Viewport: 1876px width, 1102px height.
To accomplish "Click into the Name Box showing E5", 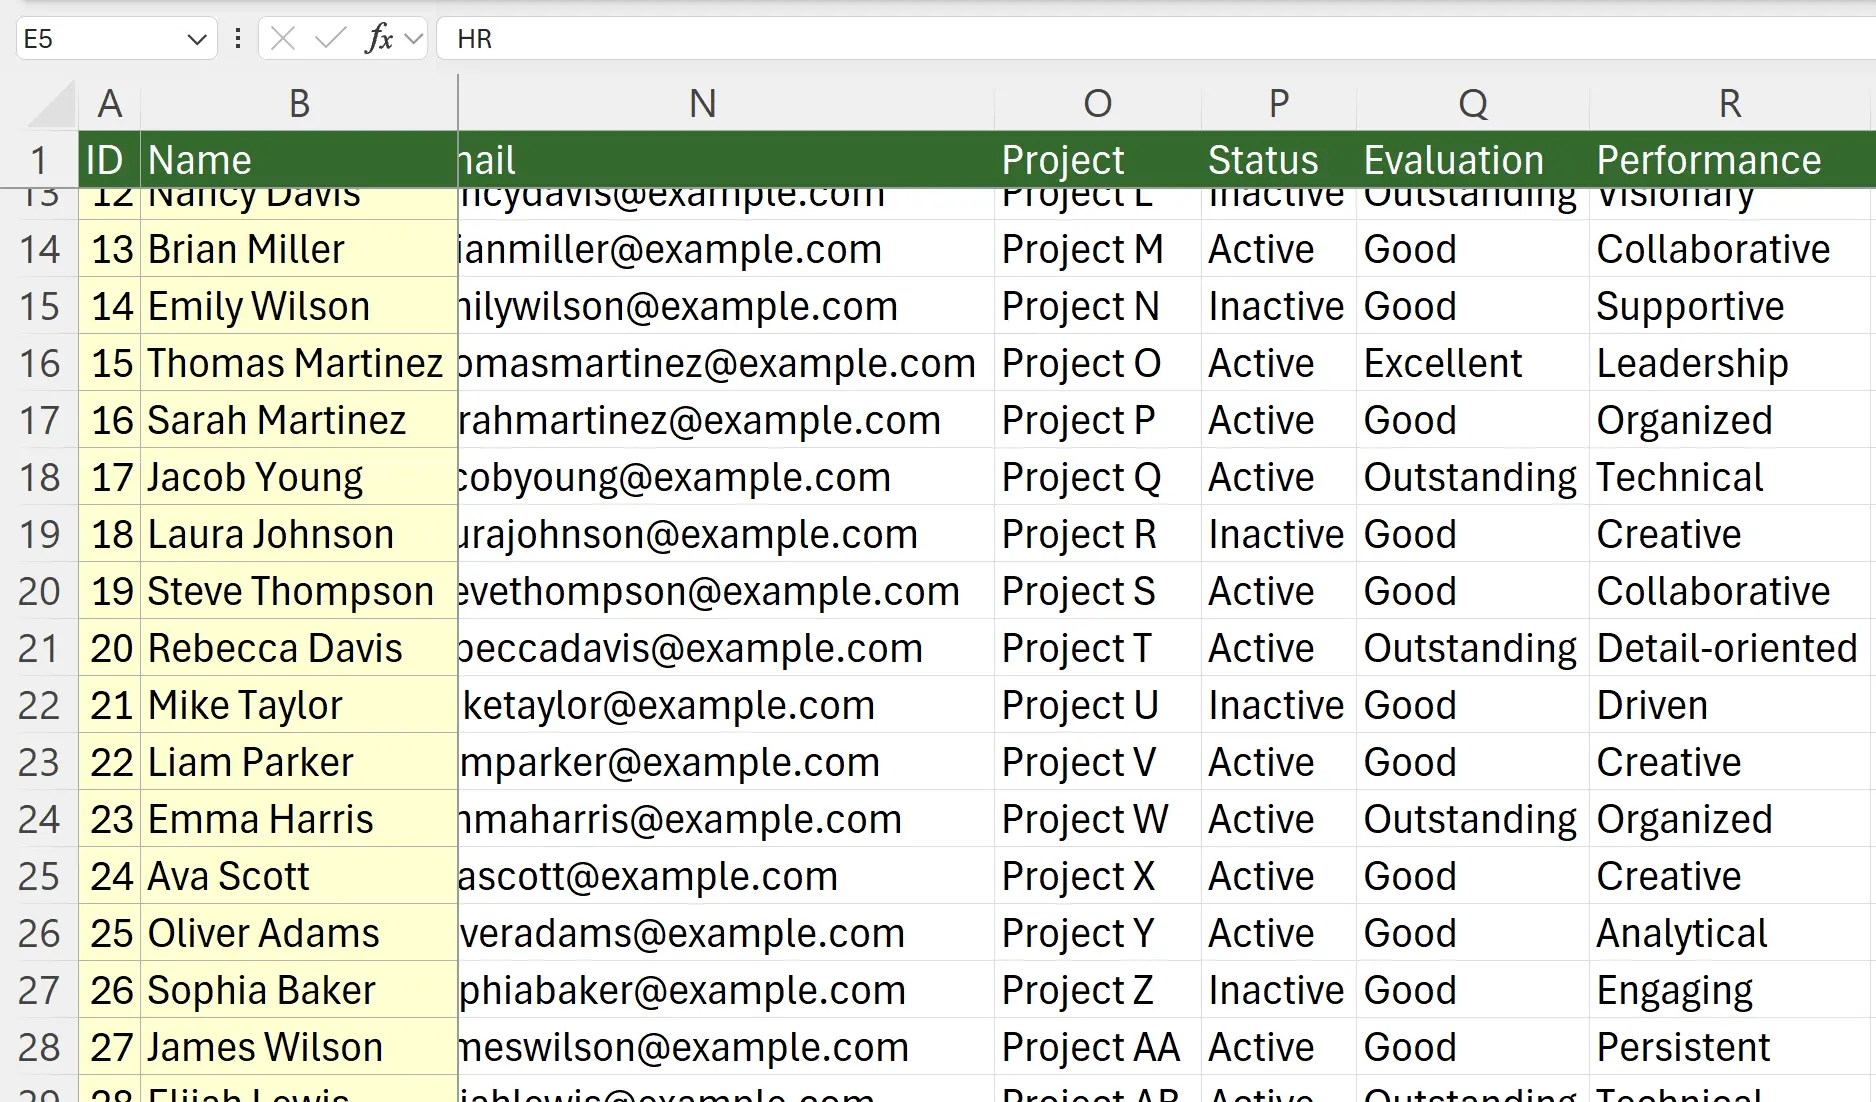I will [x=100, y=40].
